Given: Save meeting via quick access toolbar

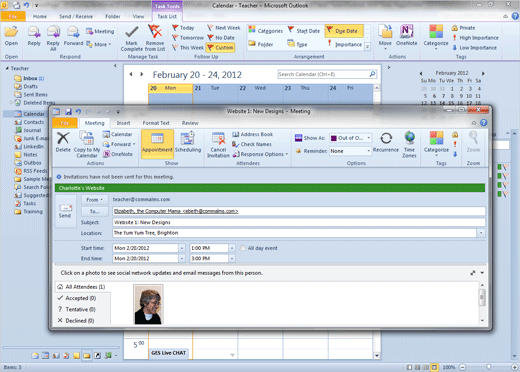Looking at the screenshot, I should click(x=68, y=112).
